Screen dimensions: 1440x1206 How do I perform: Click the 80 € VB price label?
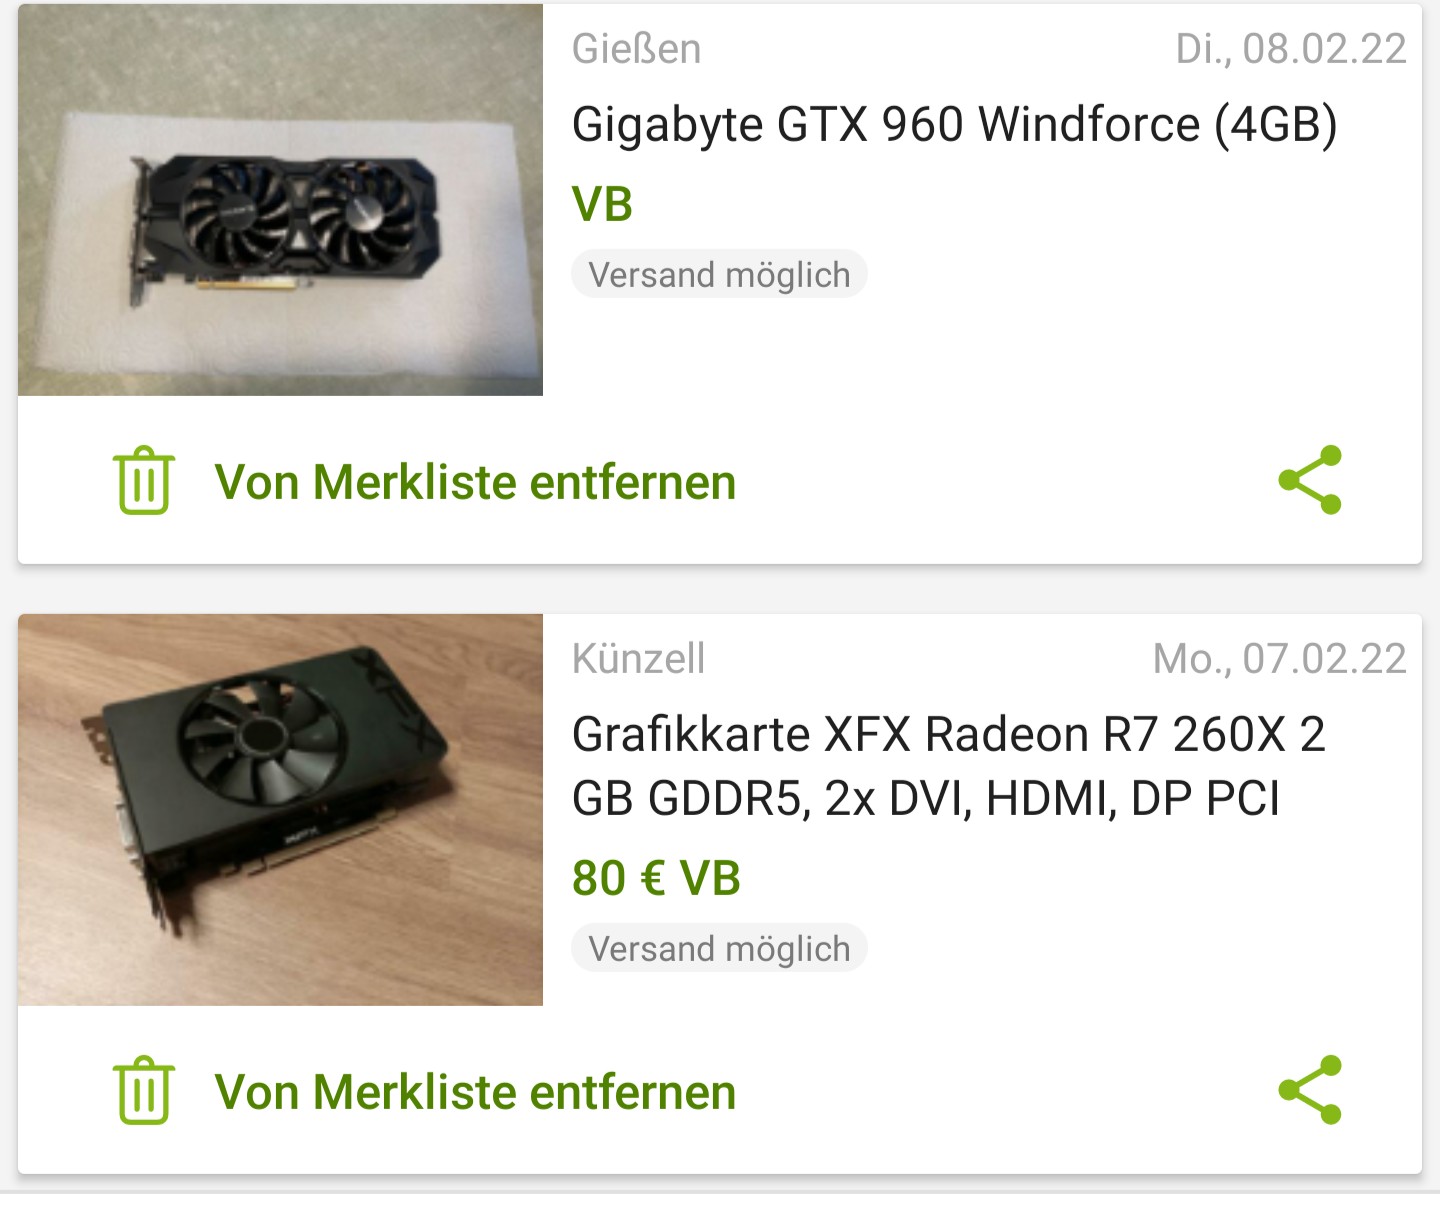pos(656,878)
